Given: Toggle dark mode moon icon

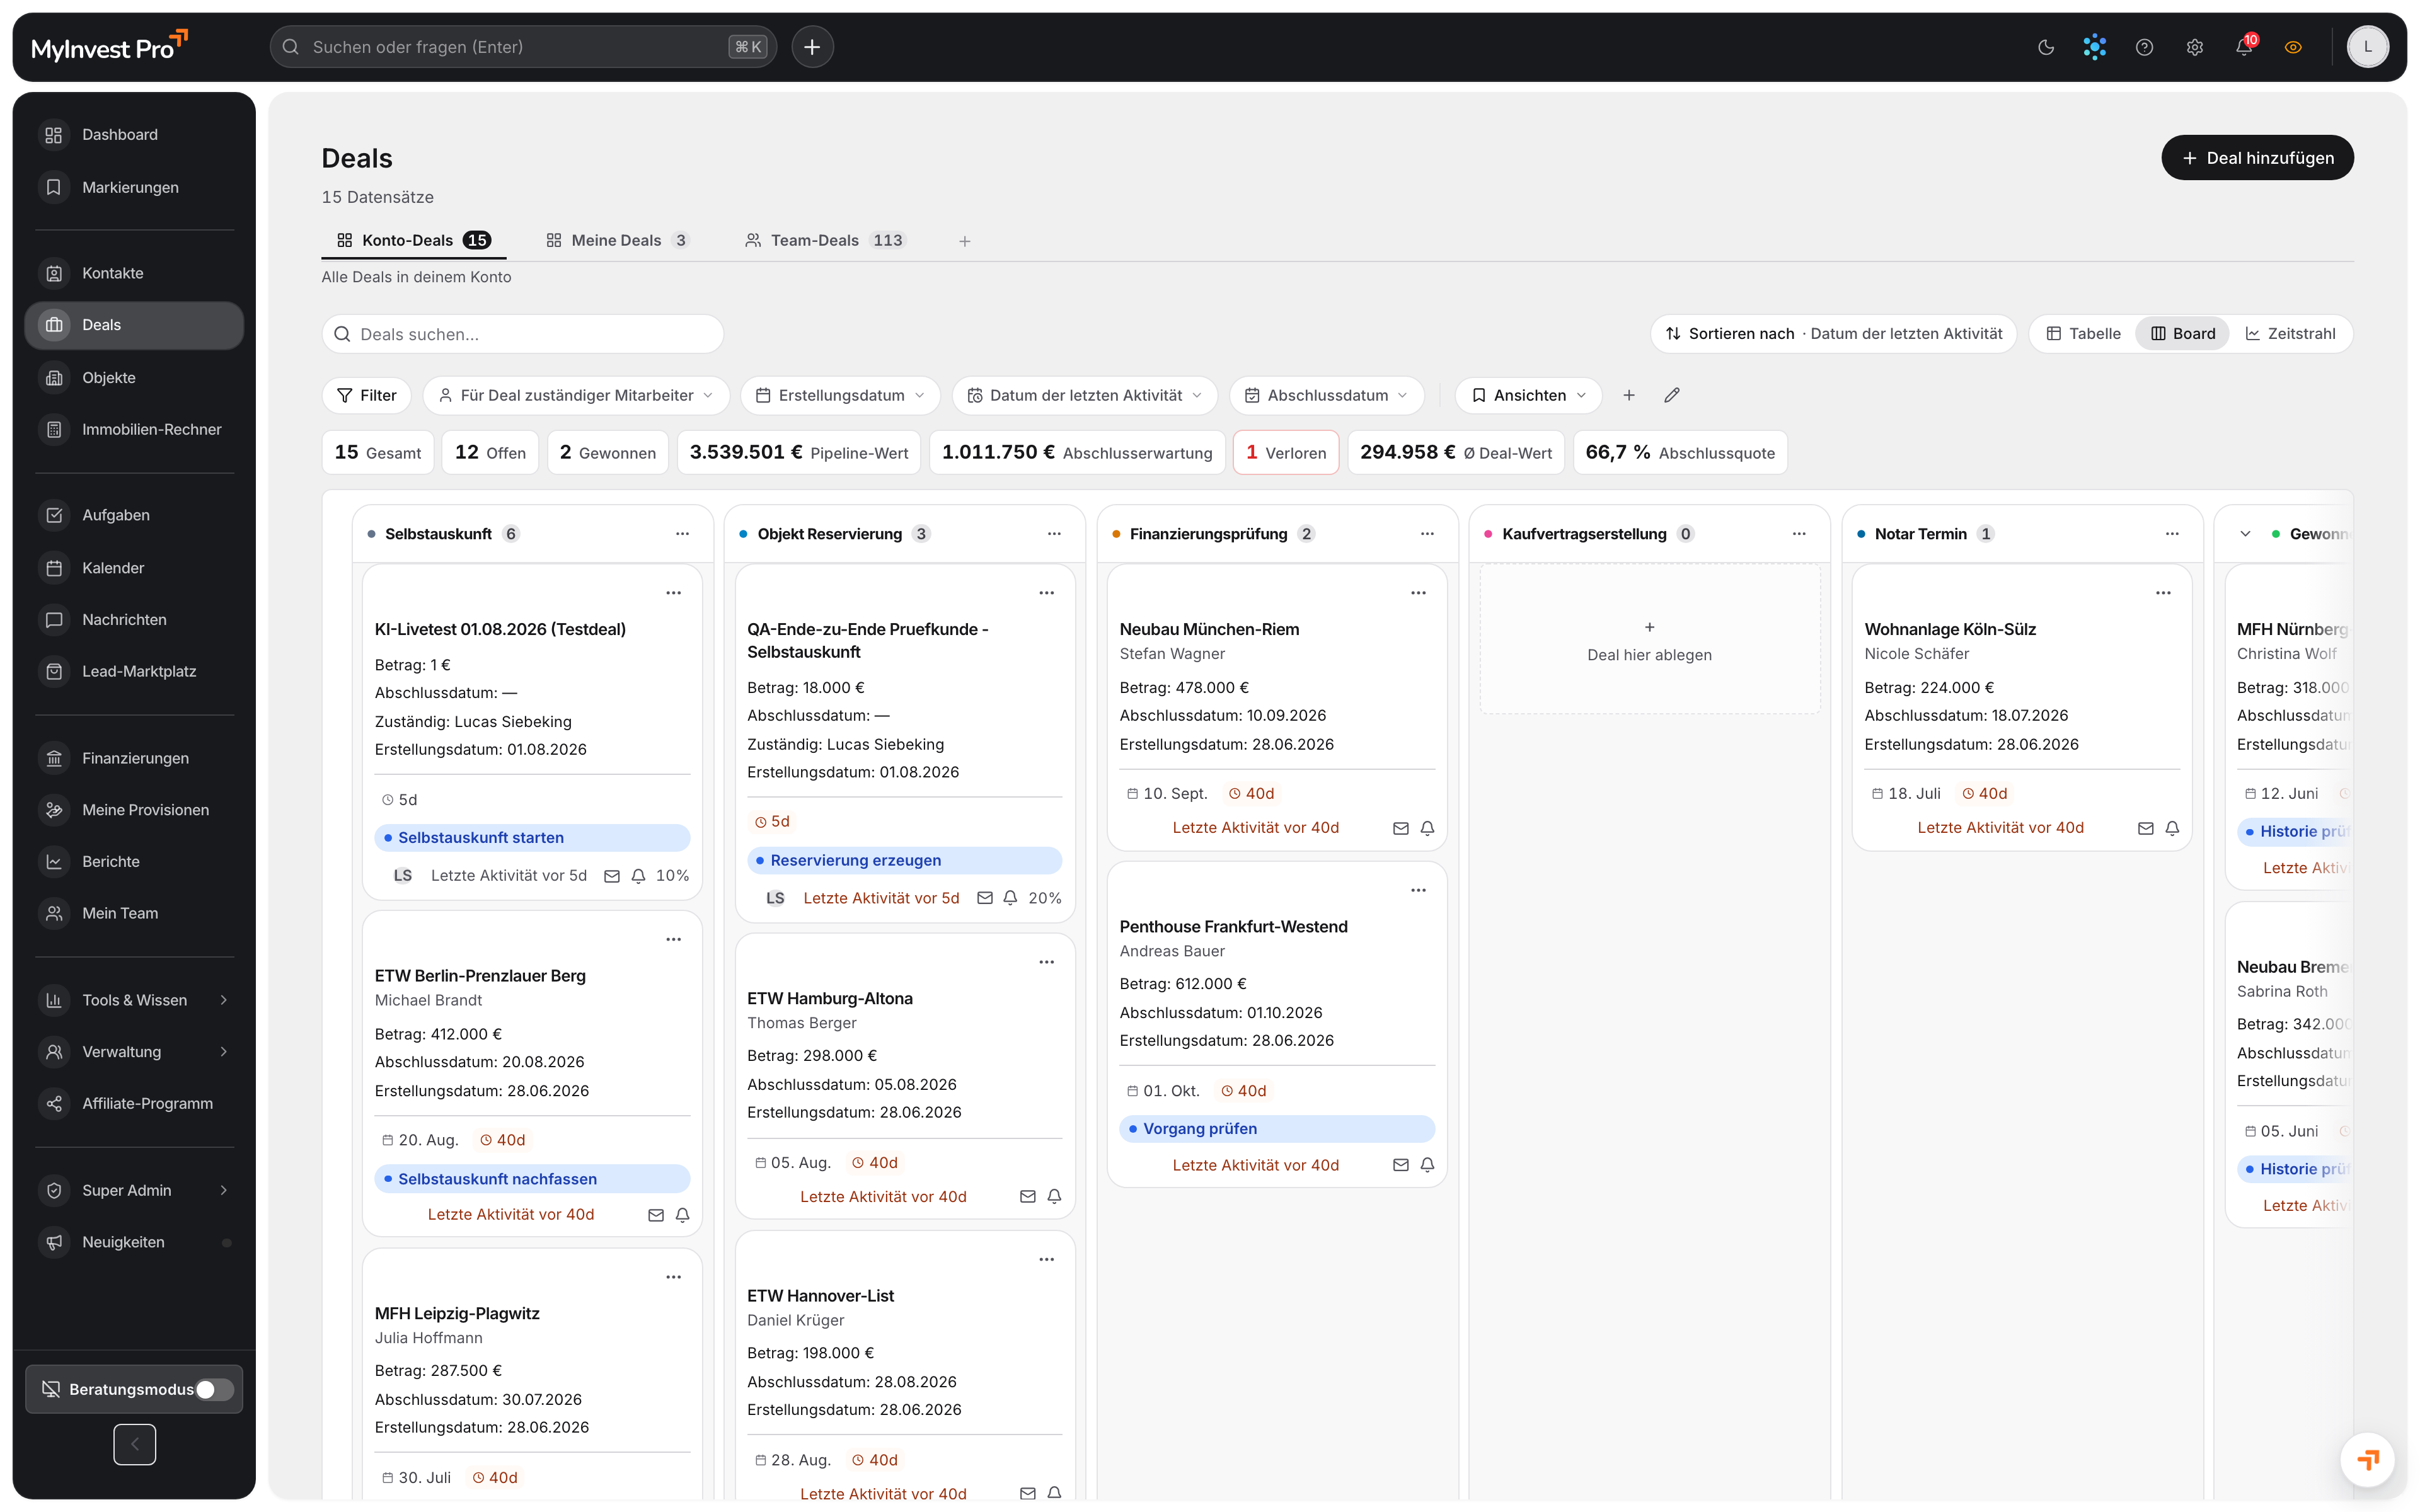Looking at the screenshot, I should [x=2045, y=47].
